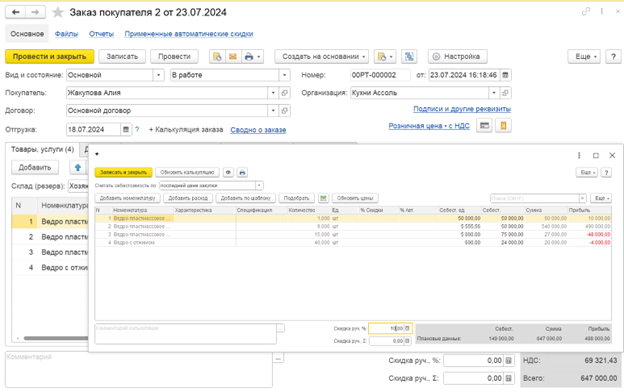The image size is (624, 392).
Task: Move row up blue arrow
Action: point(78,168)
